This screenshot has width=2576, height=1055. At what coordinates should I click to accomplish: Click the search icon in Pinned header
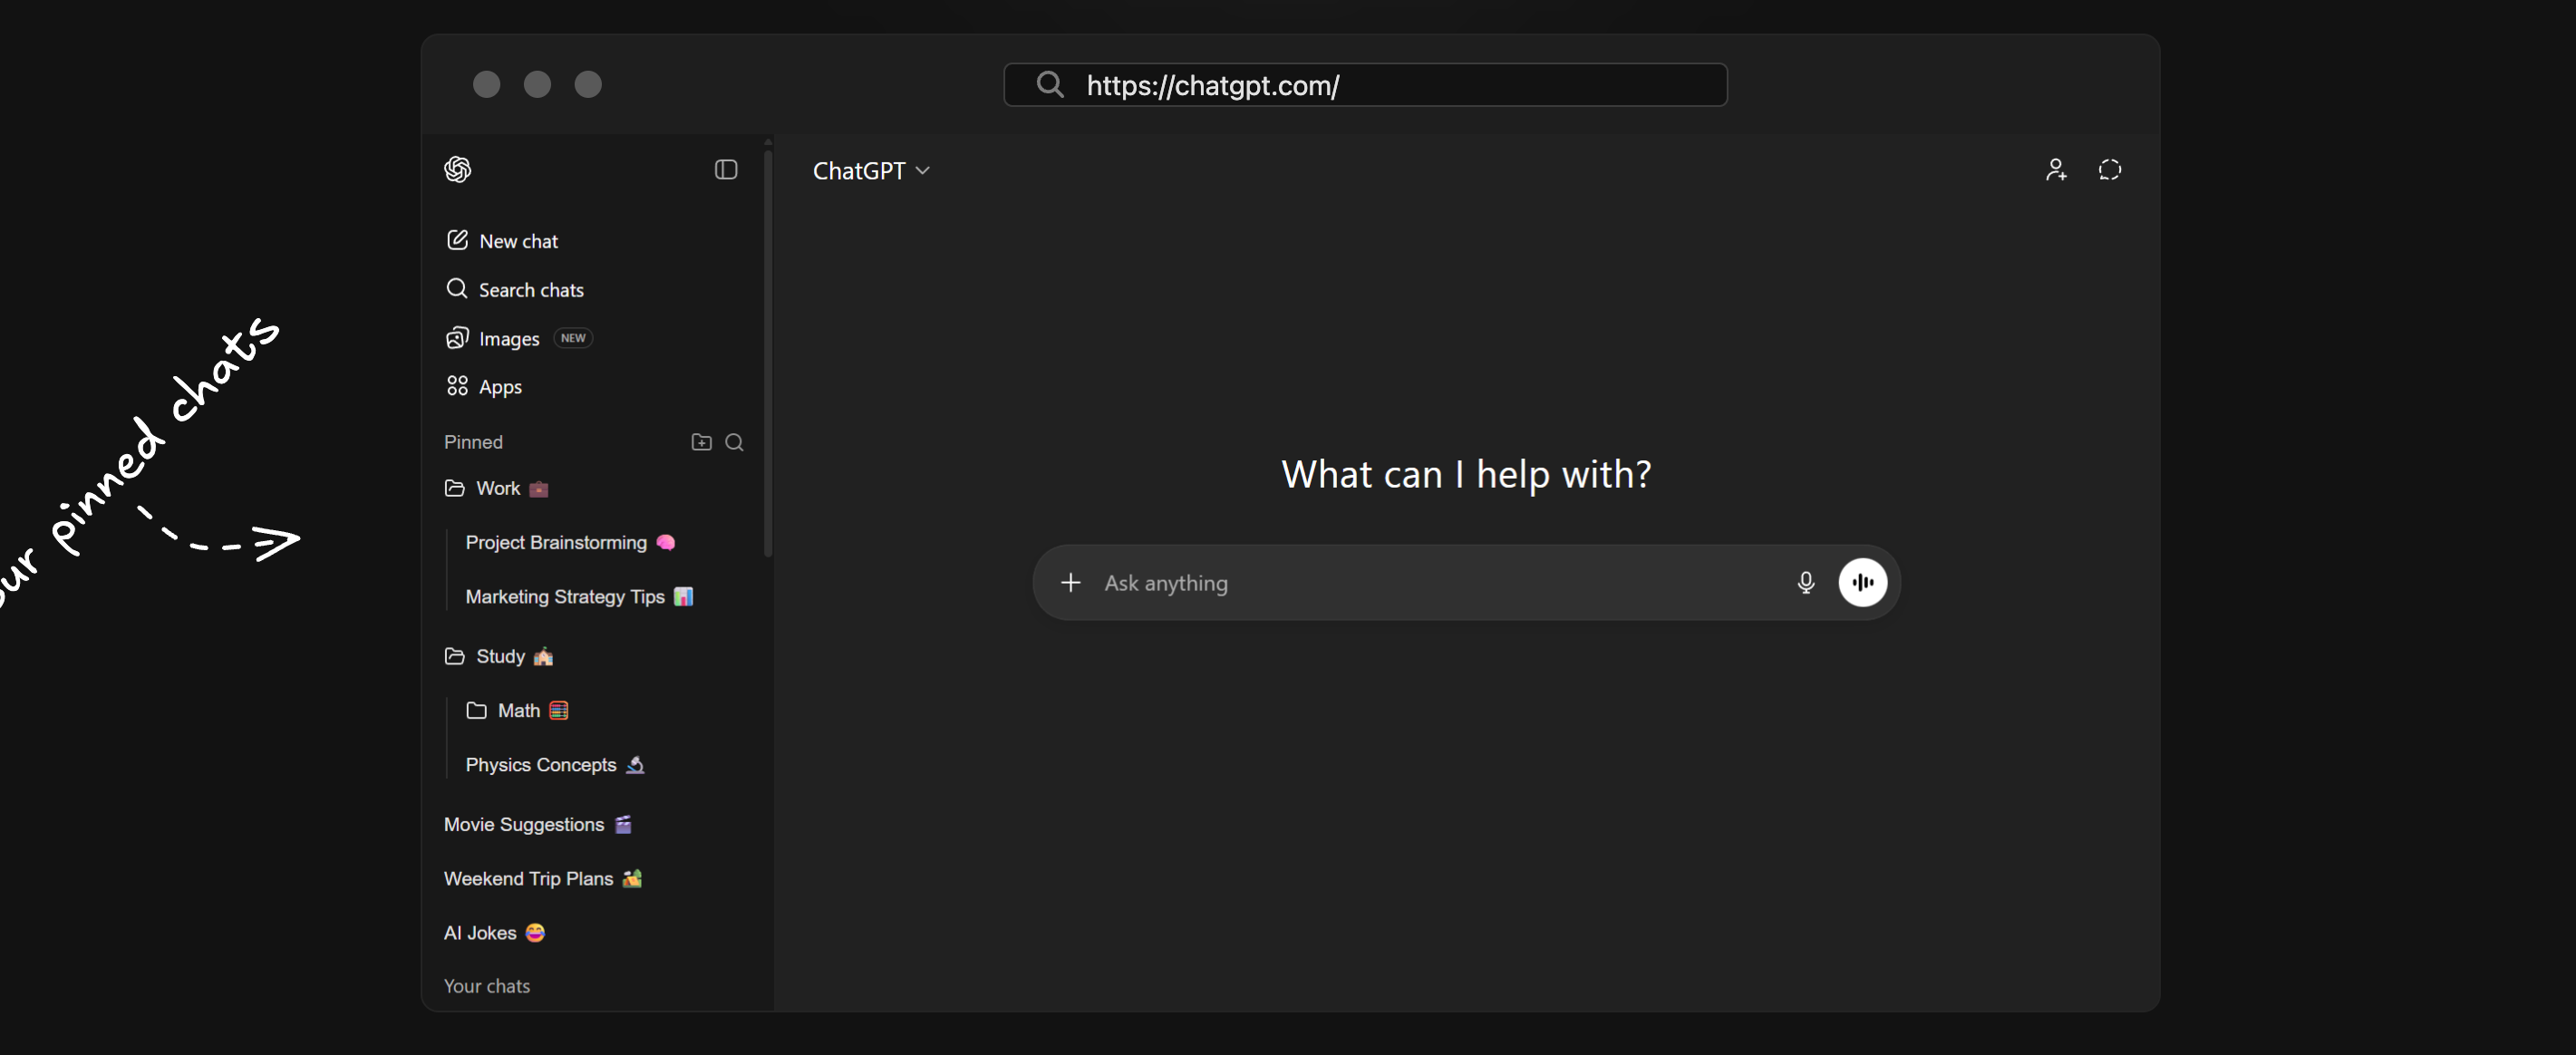[734, 442]
